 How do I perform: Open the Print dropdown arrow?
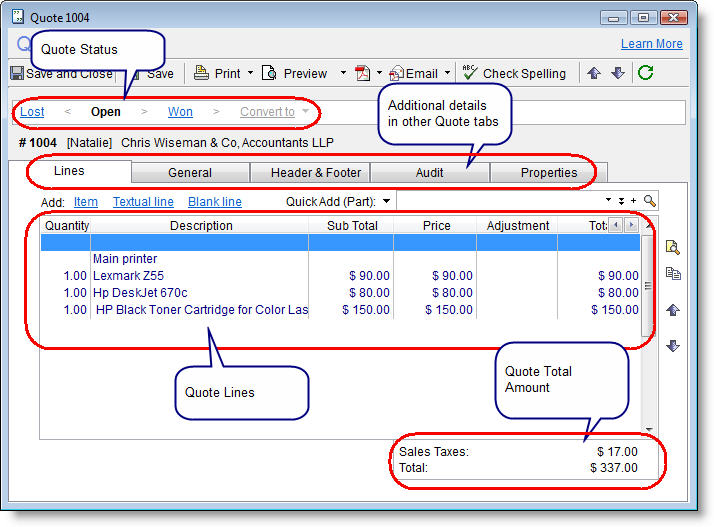(x=250, y=73)
